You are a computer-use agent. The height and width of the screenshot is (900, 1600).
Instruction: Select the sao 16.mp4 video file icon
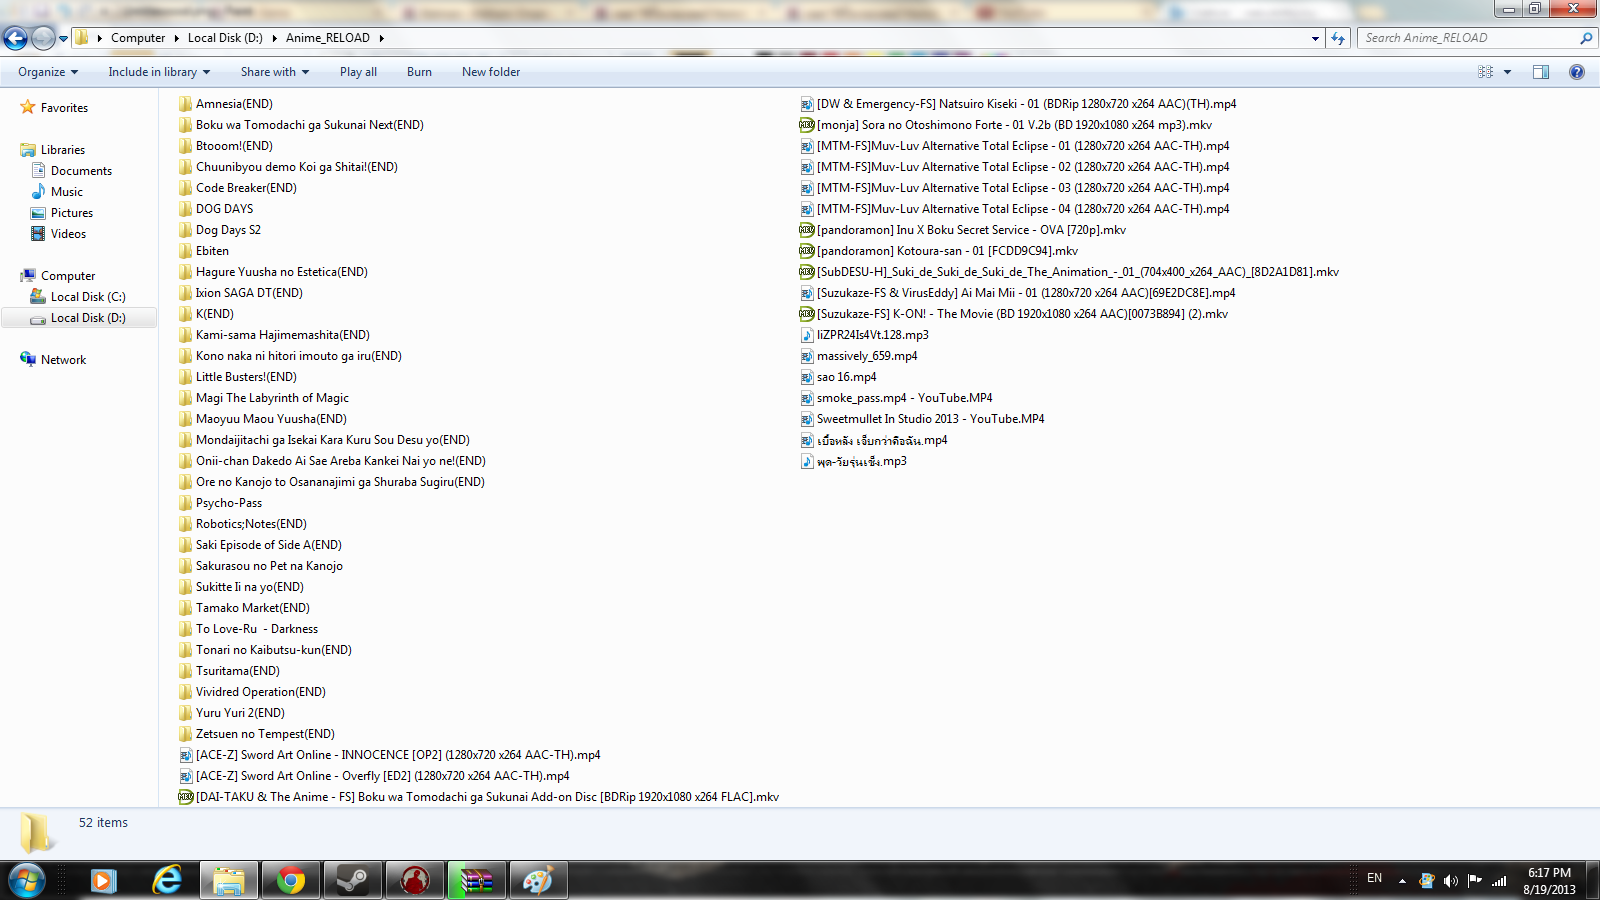(807, 377)
